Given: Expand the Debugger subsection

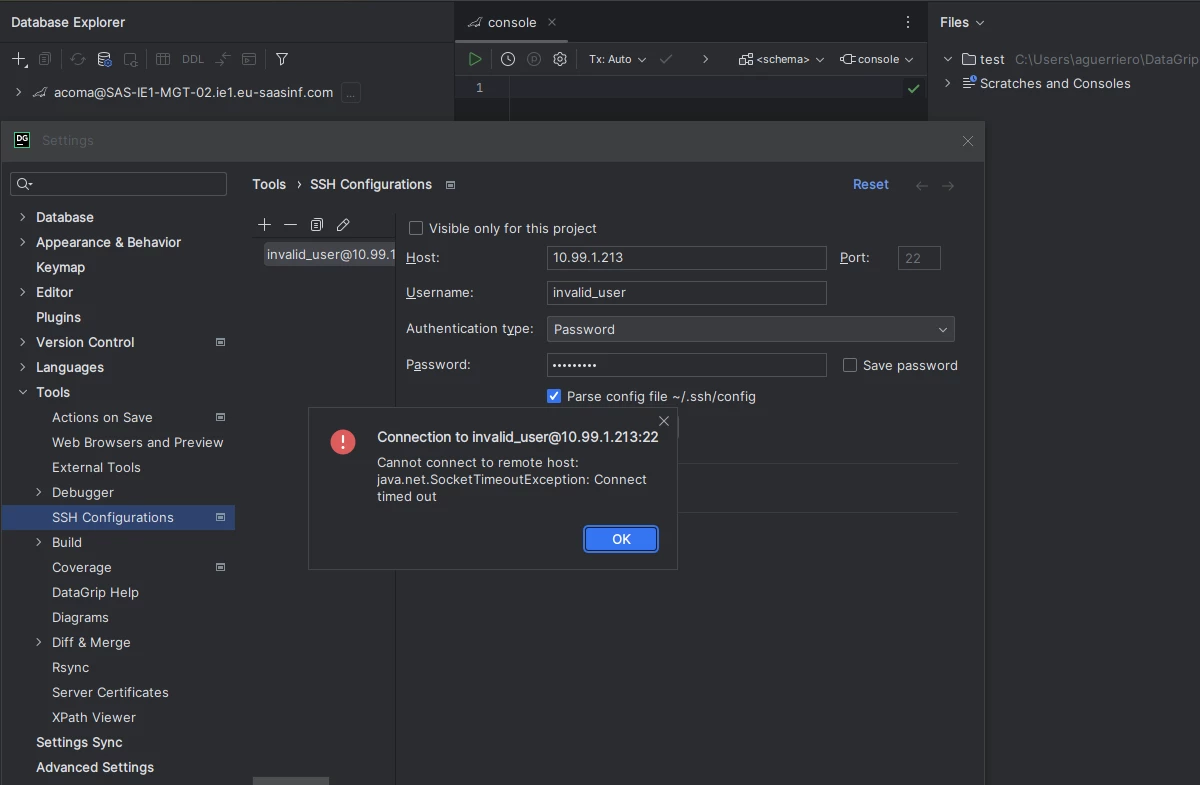Looking at the screenshot, I should click(x=39, y=492).
